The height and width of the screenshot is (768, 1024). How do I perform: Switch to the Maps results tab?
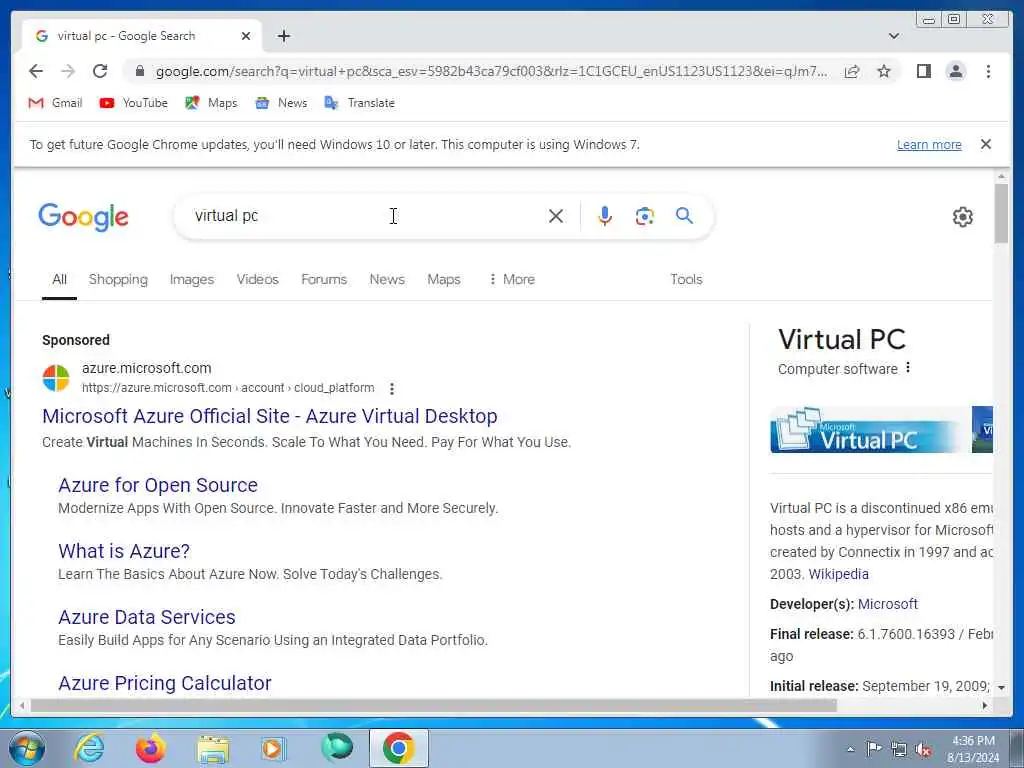(443, 280)
